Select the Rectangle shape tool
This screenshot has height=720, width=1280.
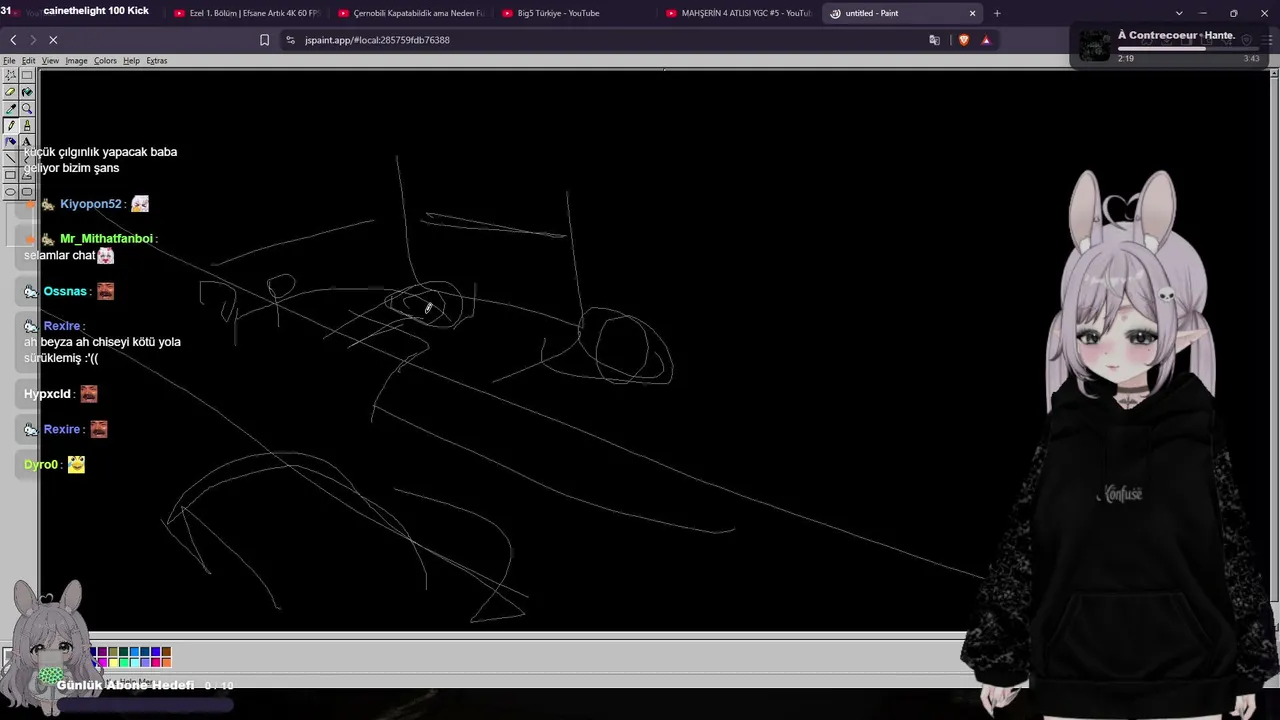[x=11, y=175]
